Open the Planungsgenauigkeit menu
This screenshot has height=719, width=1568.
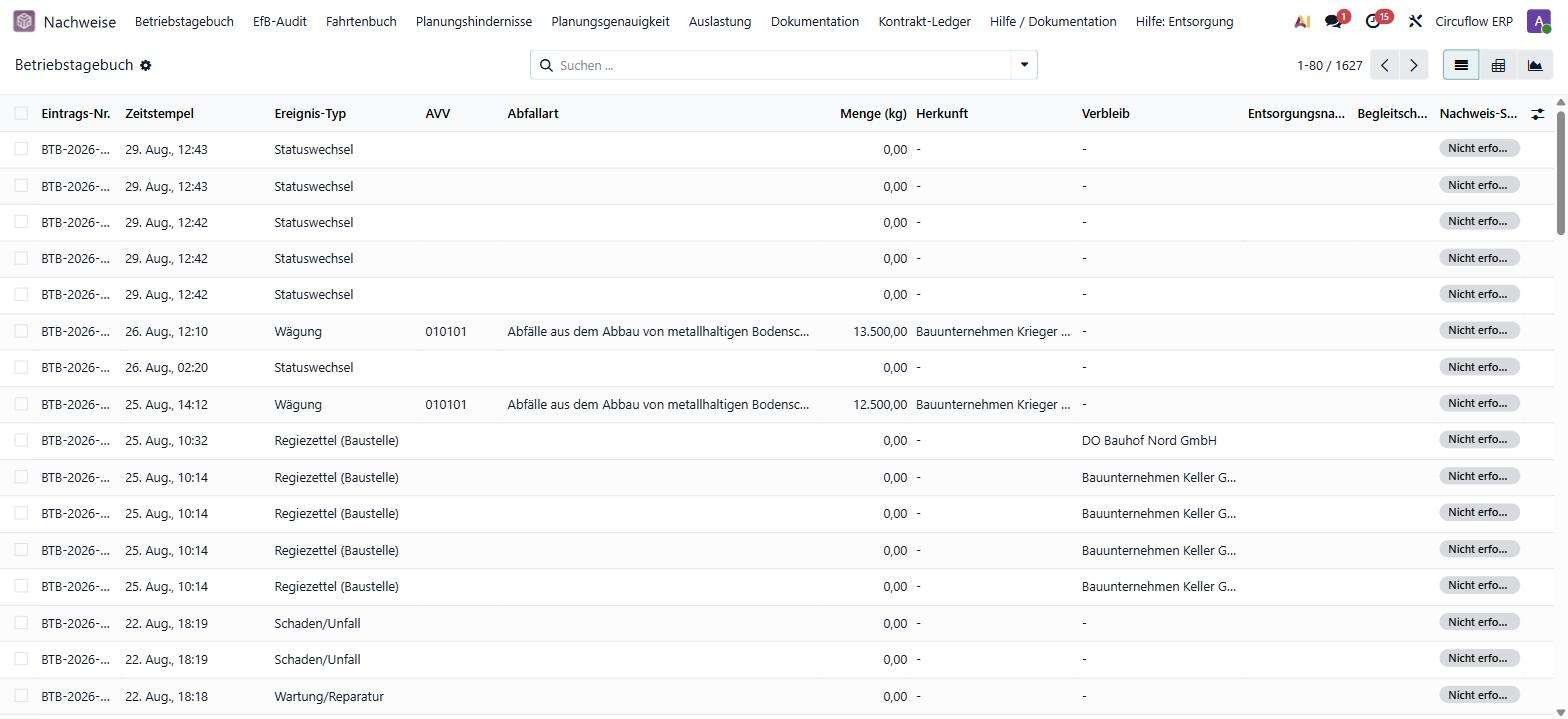pyautogui.click(x=610, y=21)
